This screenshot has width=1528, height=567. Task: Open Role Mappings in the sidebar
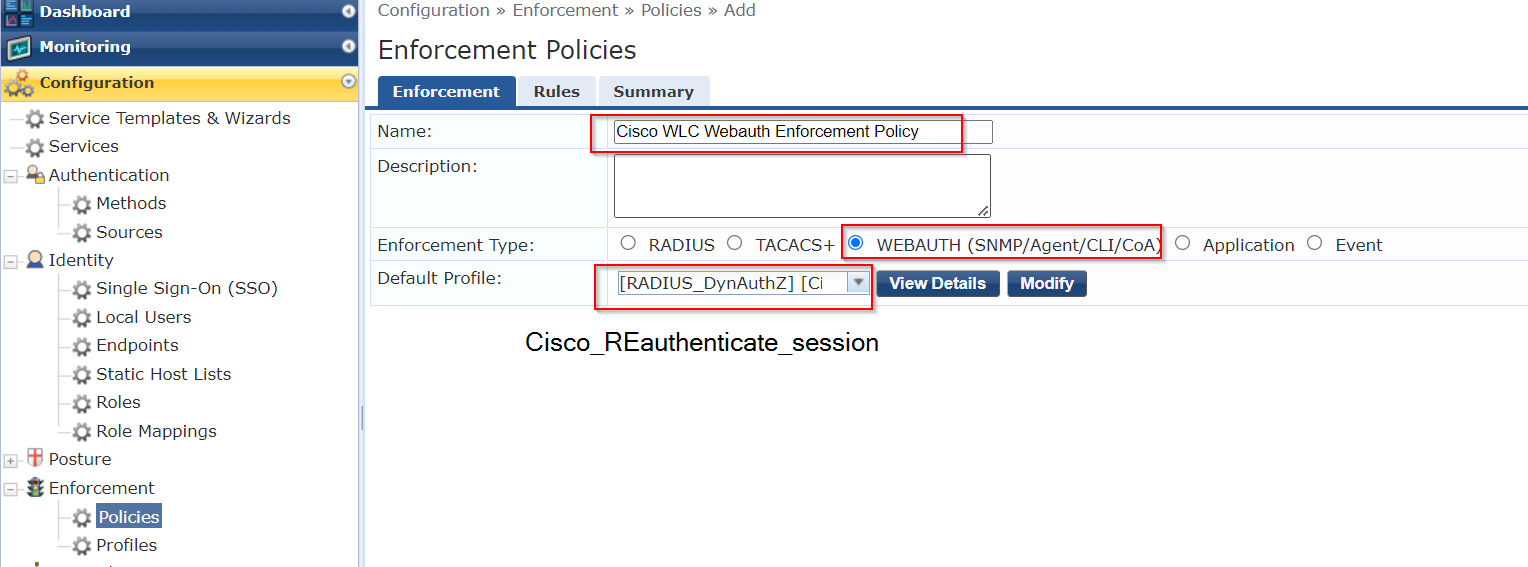point(156,431)
